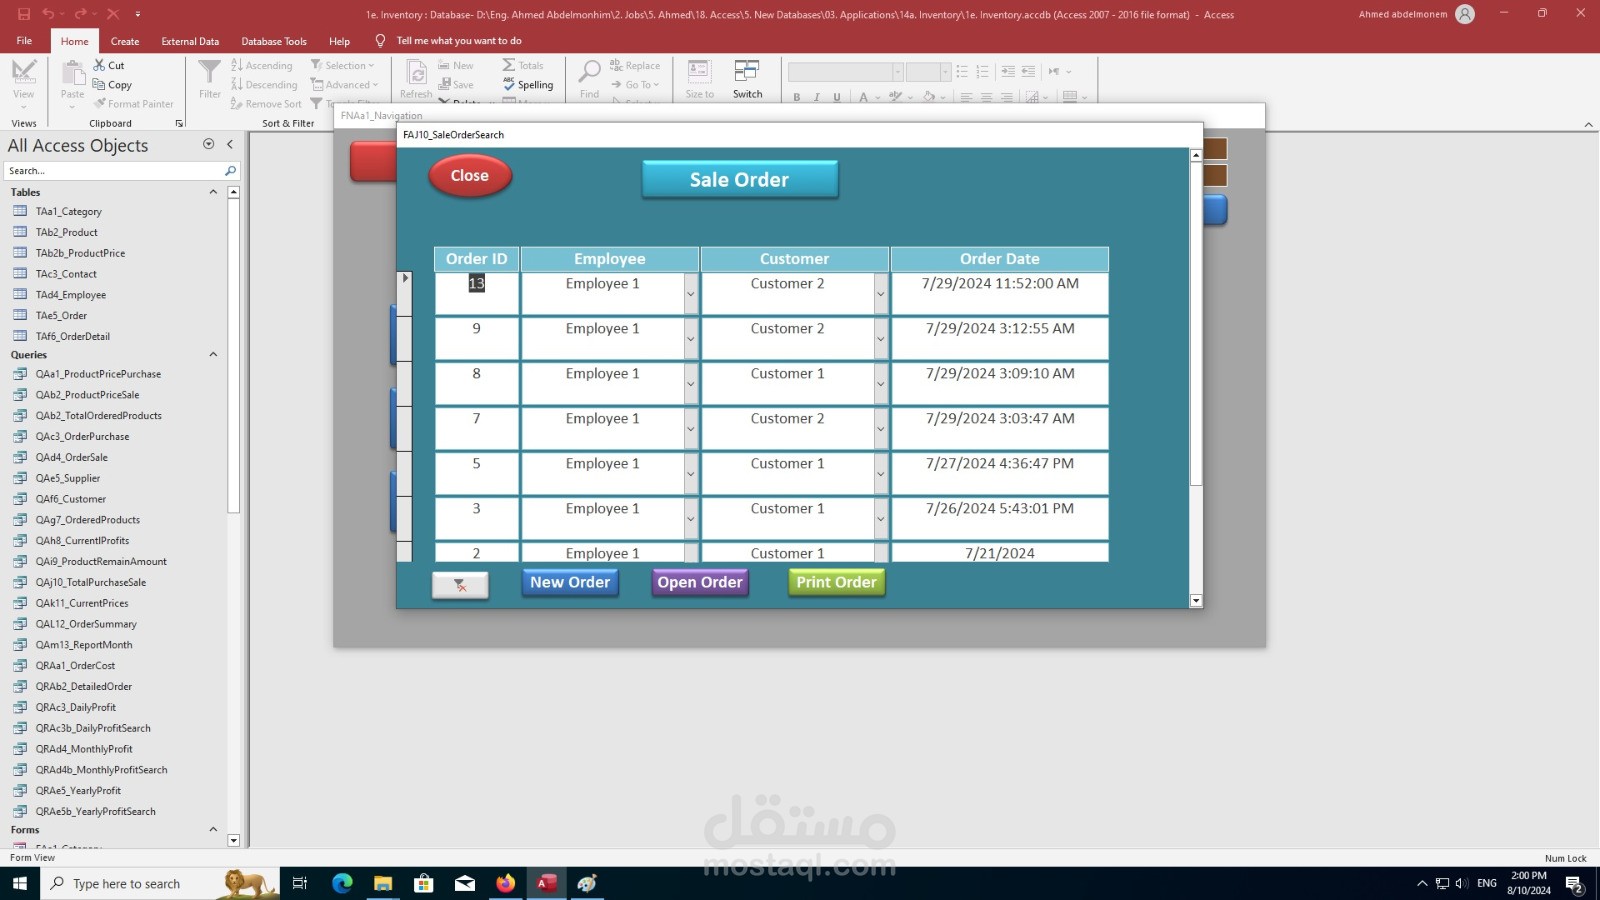This screenshot has width=1600, height=900.
Task: Open Customer dropdown for order 3
Action: pyautogui.click(x=880, y=519)
